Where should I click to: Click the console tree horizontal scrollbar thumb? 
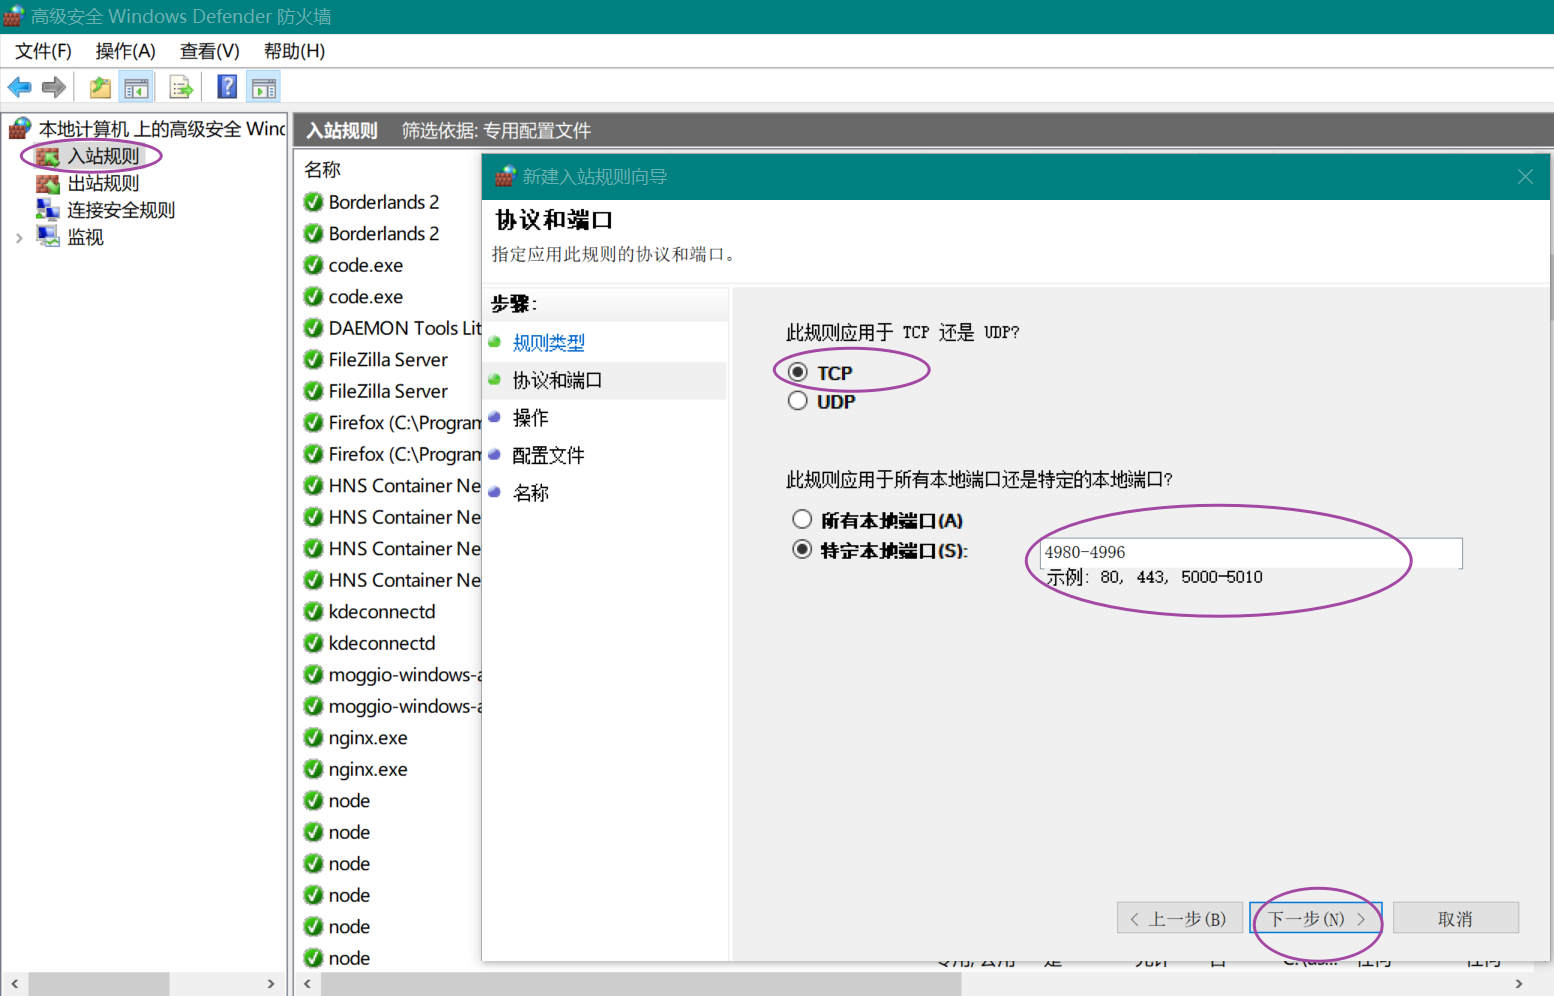pos(98,984)
